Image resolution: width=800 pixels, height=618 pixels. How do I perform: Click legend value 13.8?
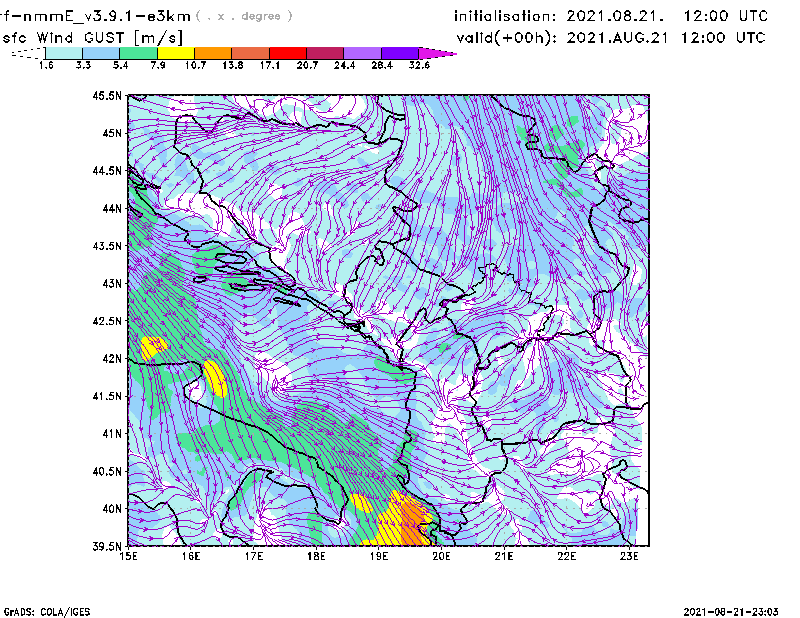[233, 65]
